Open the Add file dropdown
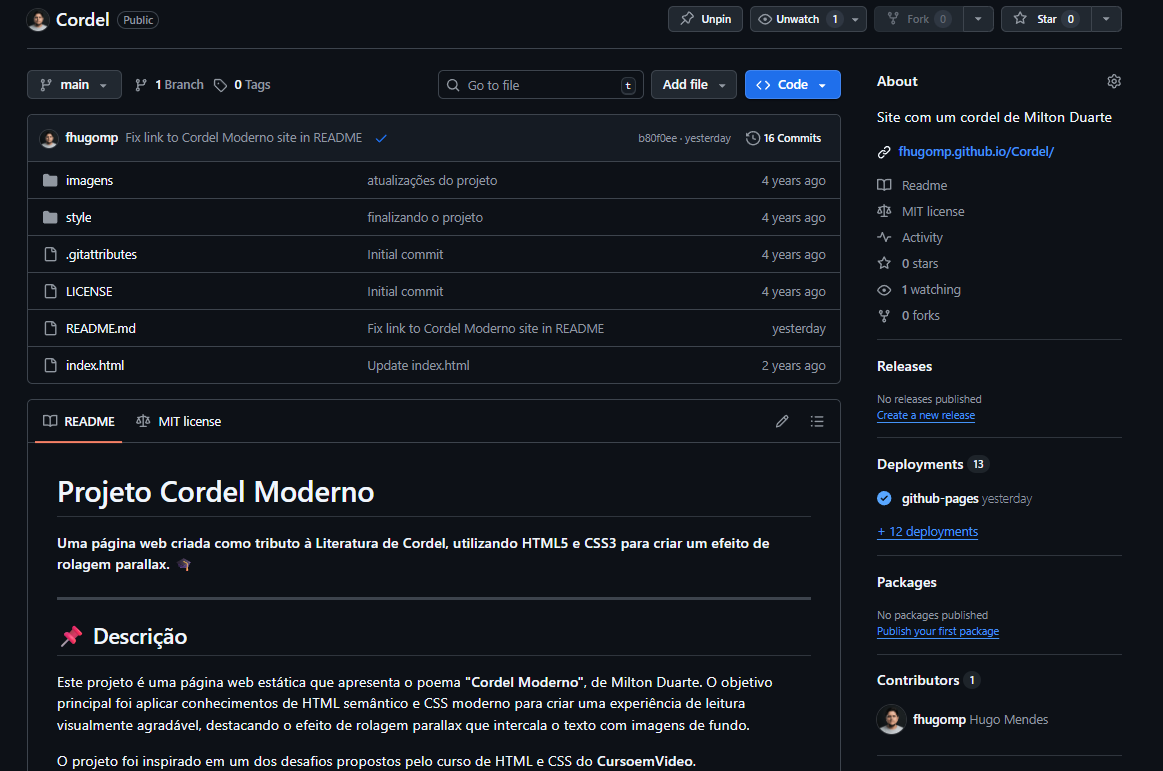 tap(693, 85)
